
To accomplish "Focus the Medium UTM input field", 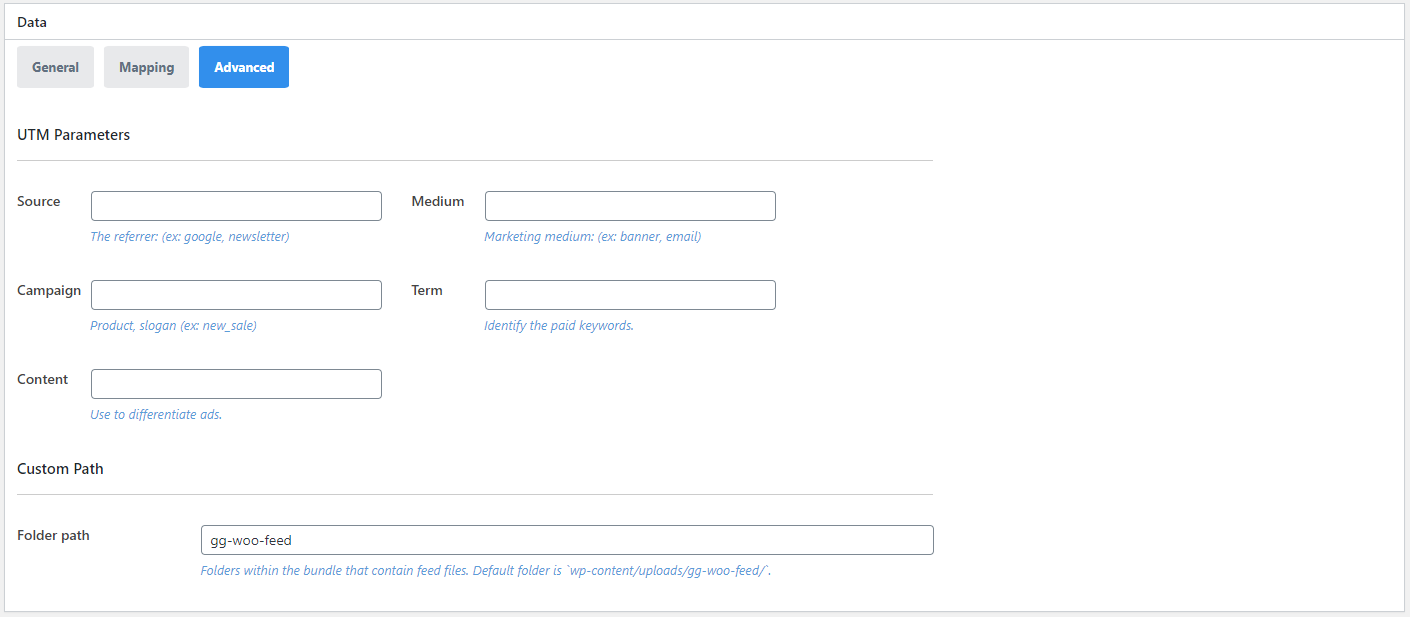I will coord(630,206).
